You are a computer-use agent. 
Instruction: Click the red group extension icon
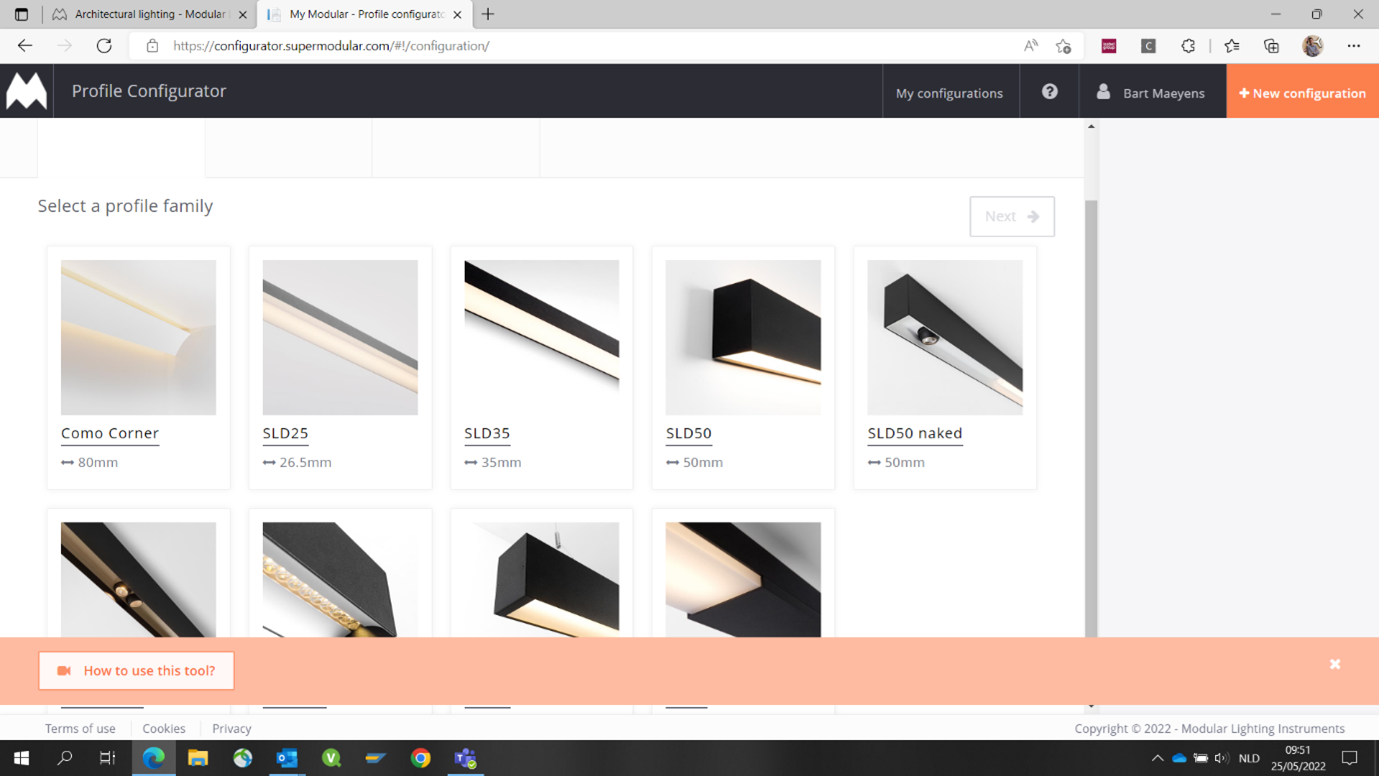[x=1109, y=46]
